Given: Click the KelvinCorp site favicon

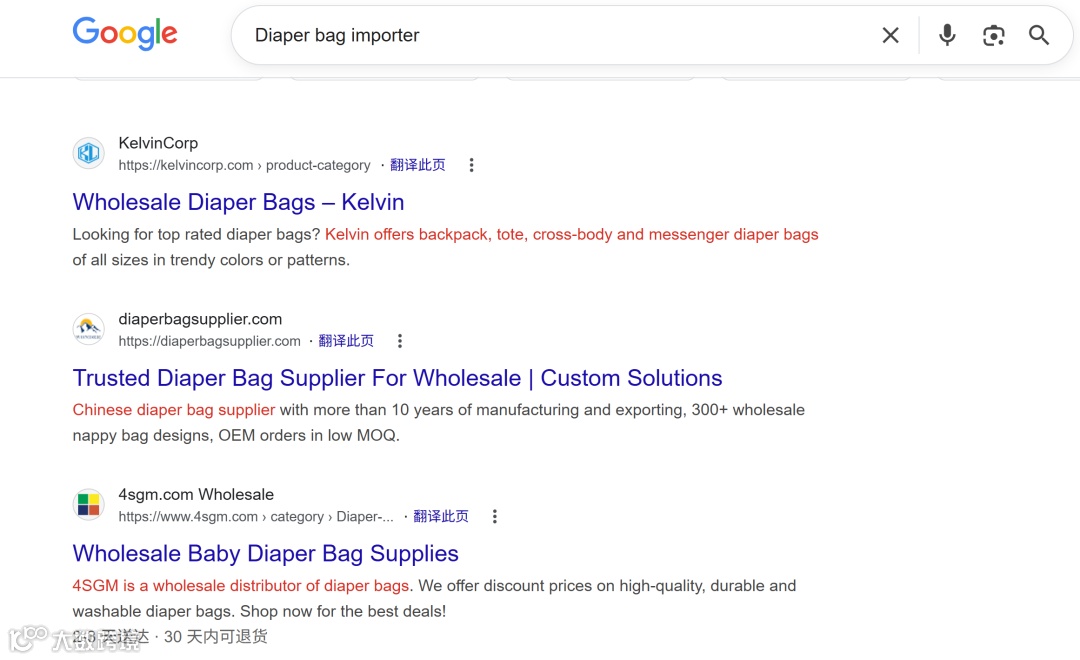Looking at the screenshot, I should (89, 153).
